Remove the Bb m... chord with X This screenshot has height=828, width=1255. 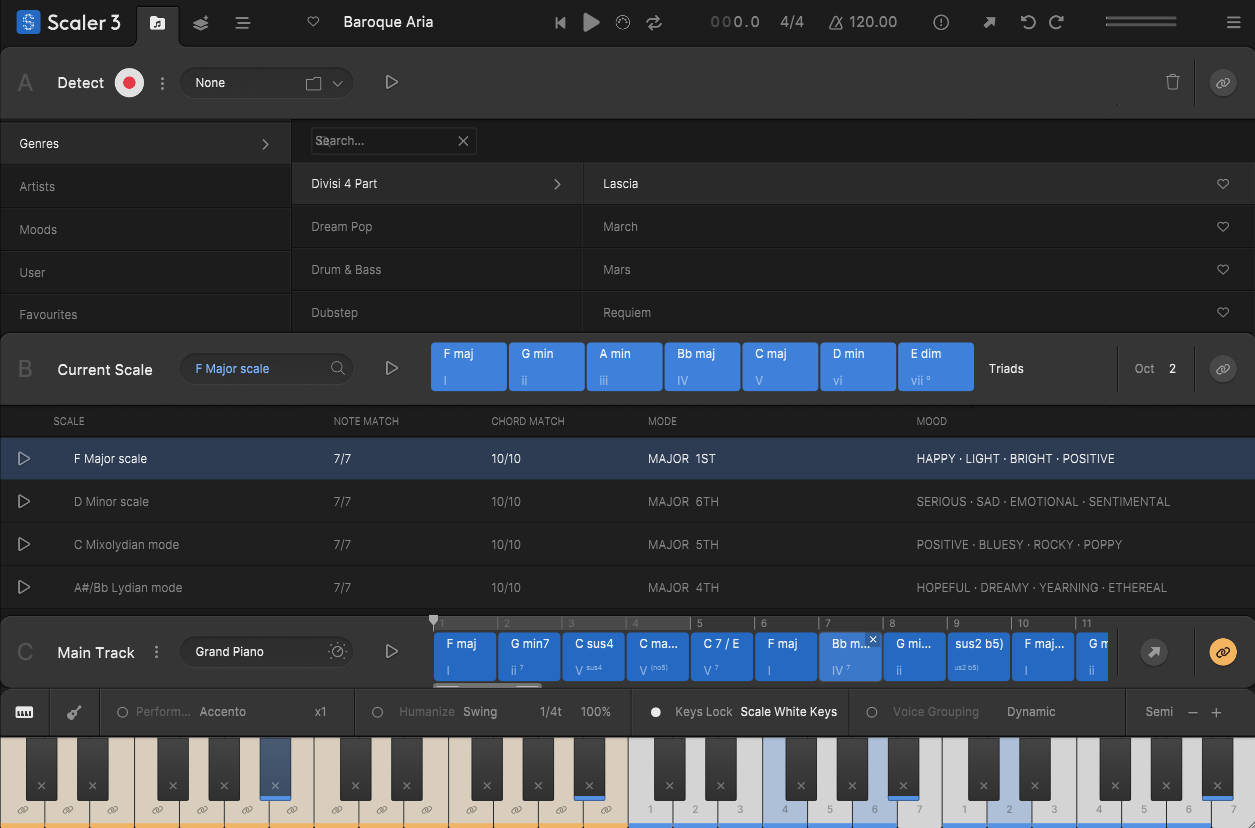click(x=873, y=639)
